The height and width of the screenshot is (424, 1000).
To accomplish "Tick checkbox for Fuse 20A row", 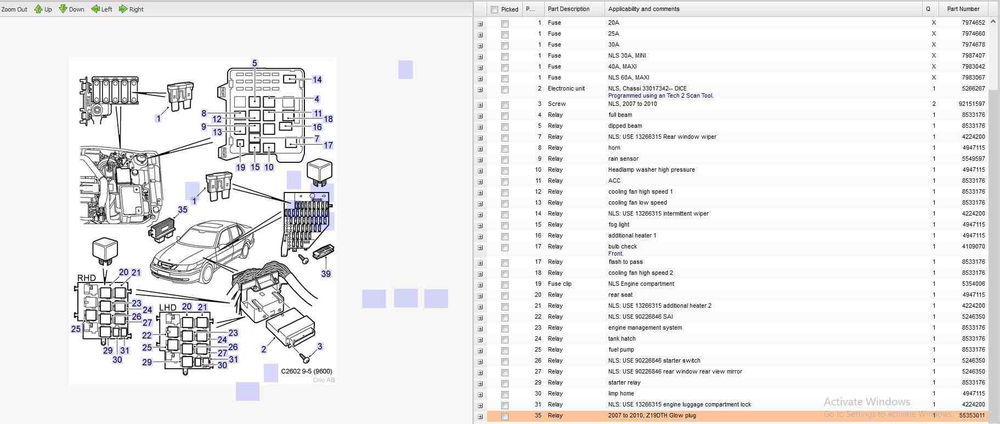I will pos(505,22).
